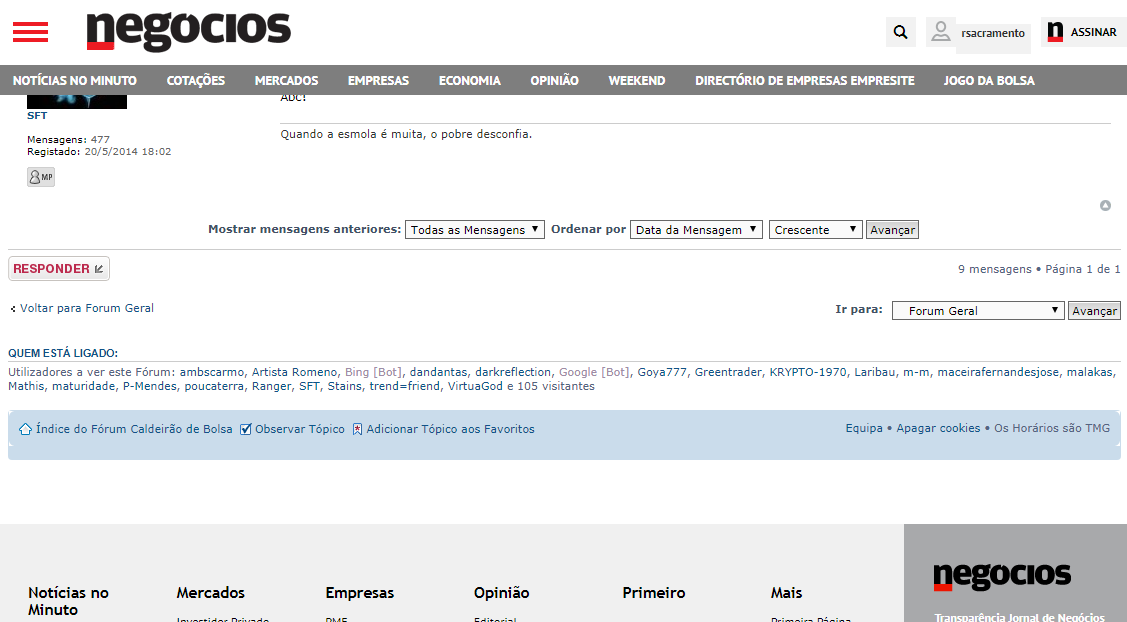Click ASSINAR subscribe button

(x=1083, y=32)
